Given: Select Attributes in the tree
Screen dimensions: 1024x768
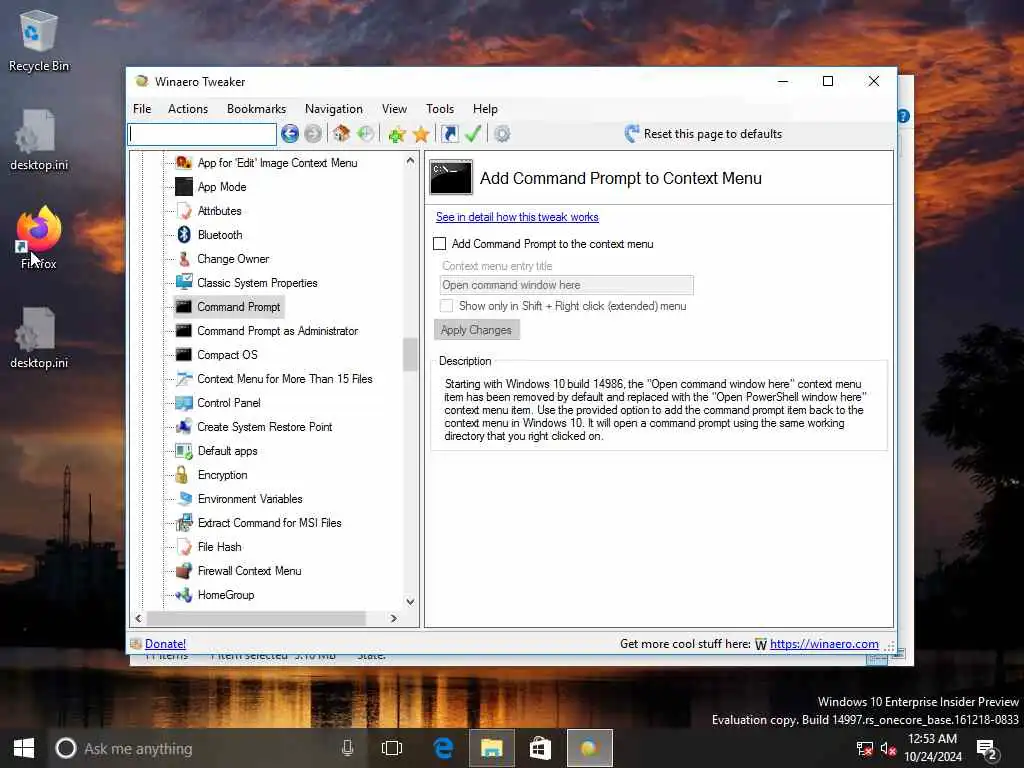Looking at the screenshot, I should coord(219,211).
